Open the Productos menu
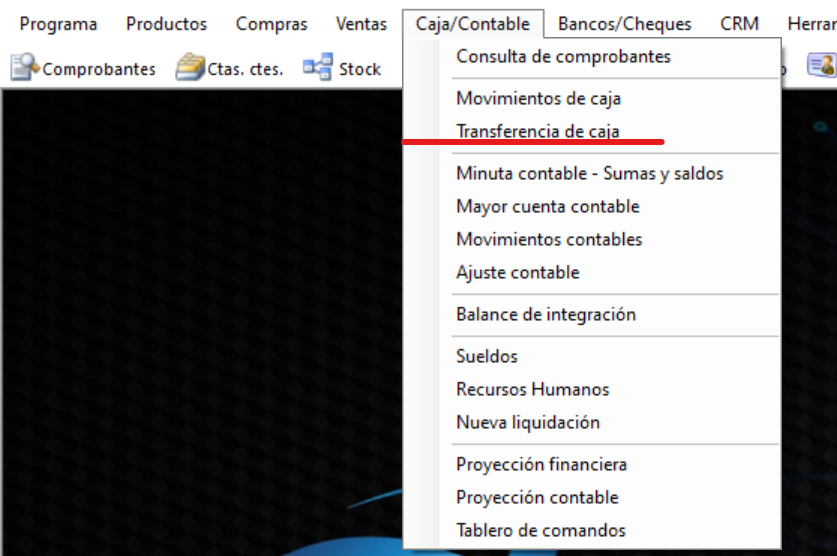Screen dimensions: 837x556 (x=166, y=24)
